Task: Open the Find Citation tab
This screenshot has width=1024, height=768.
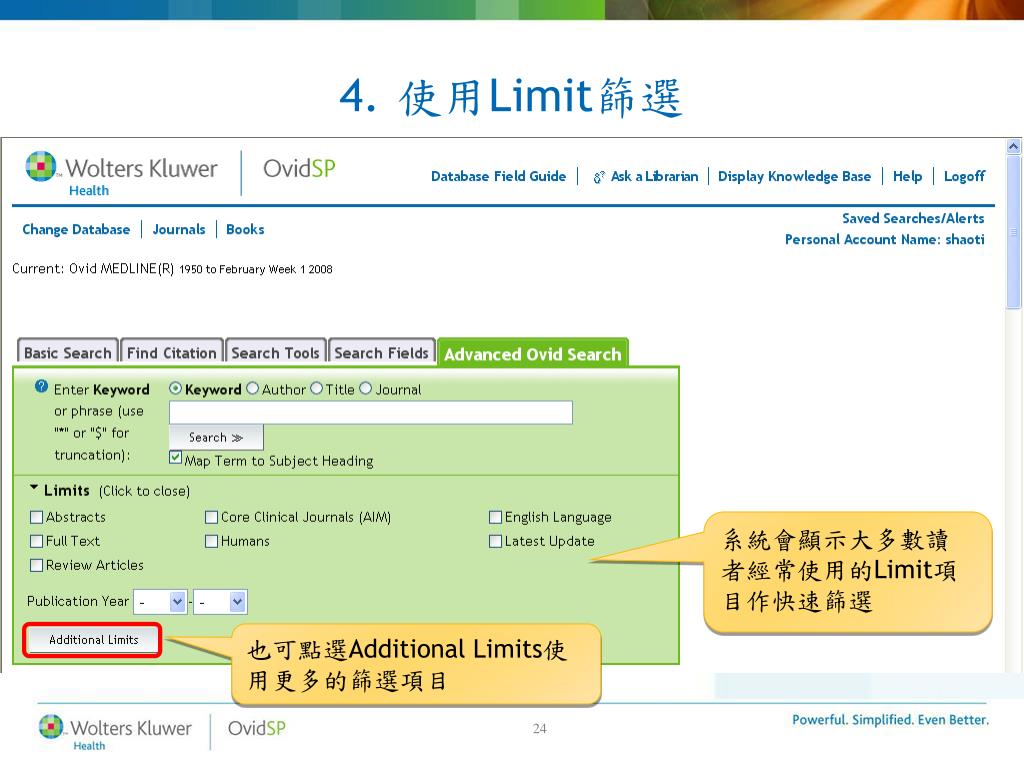Action: (172, 353)
